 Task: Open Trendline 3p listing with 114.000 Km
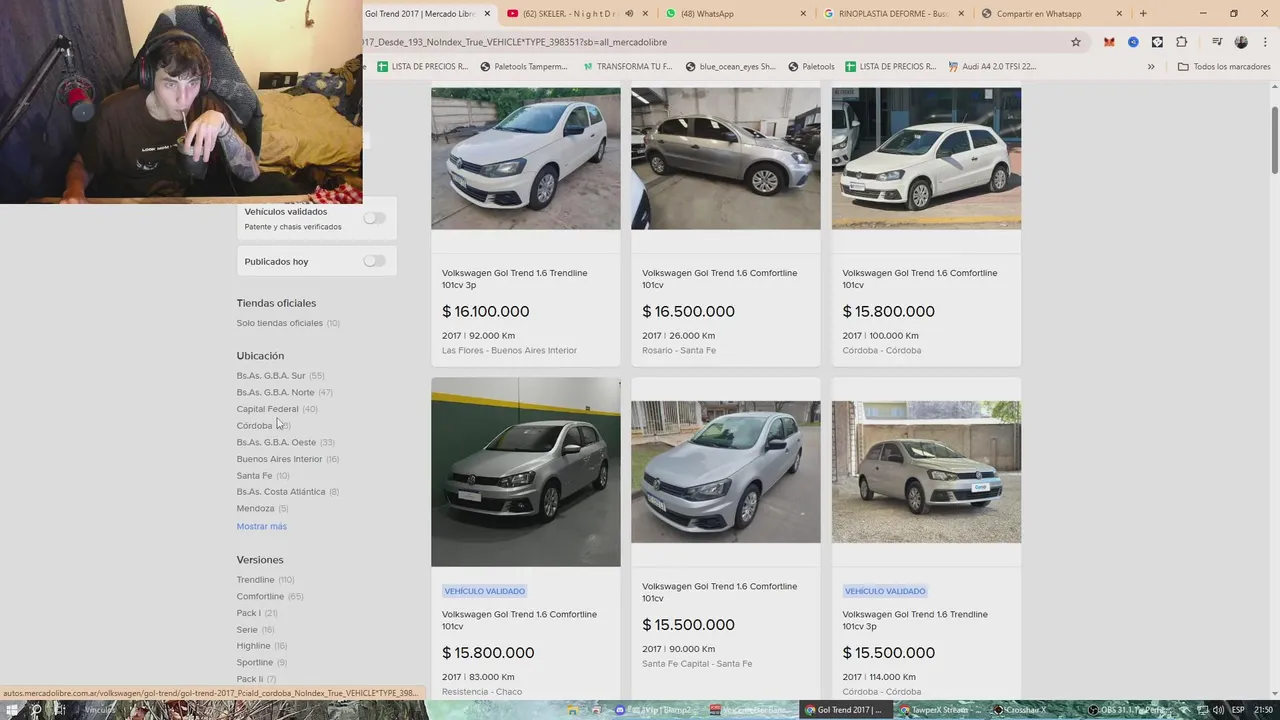(x=915, y=620)
